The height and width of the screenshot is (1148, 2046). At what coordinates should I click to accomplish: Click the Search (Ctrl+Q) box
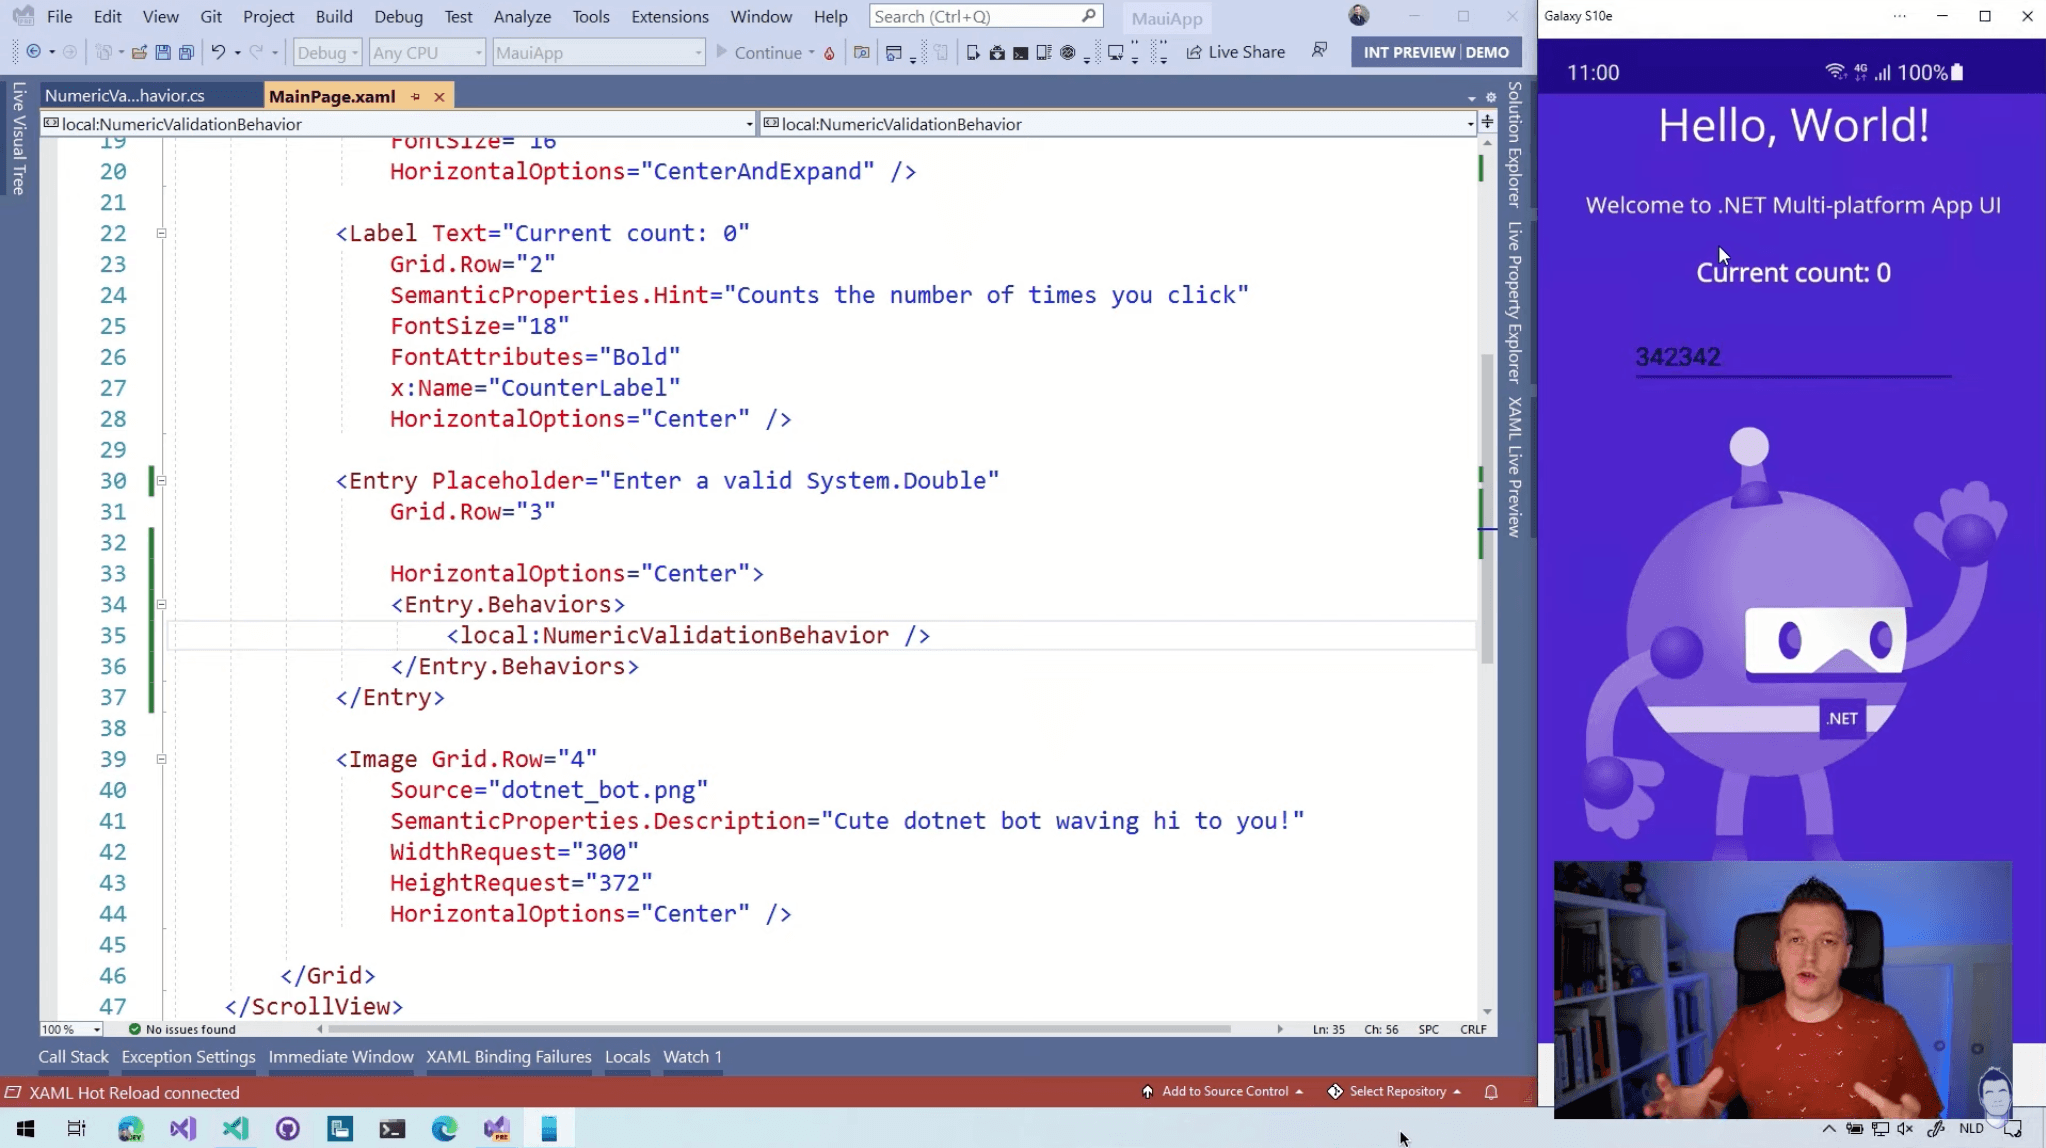coord(985,16)
